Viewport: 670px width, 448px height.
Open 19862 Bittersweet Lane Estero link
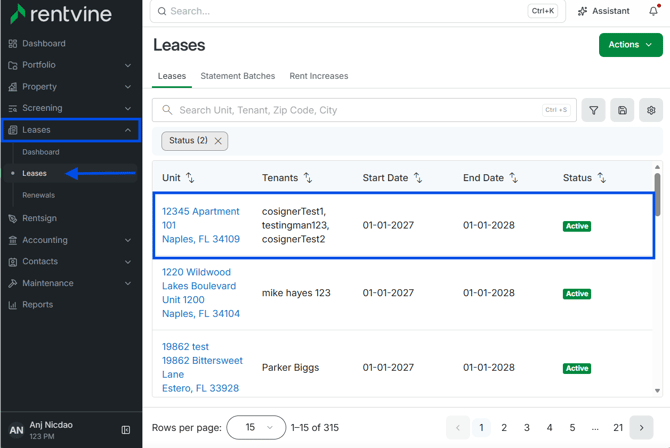(x=202, y=368)
